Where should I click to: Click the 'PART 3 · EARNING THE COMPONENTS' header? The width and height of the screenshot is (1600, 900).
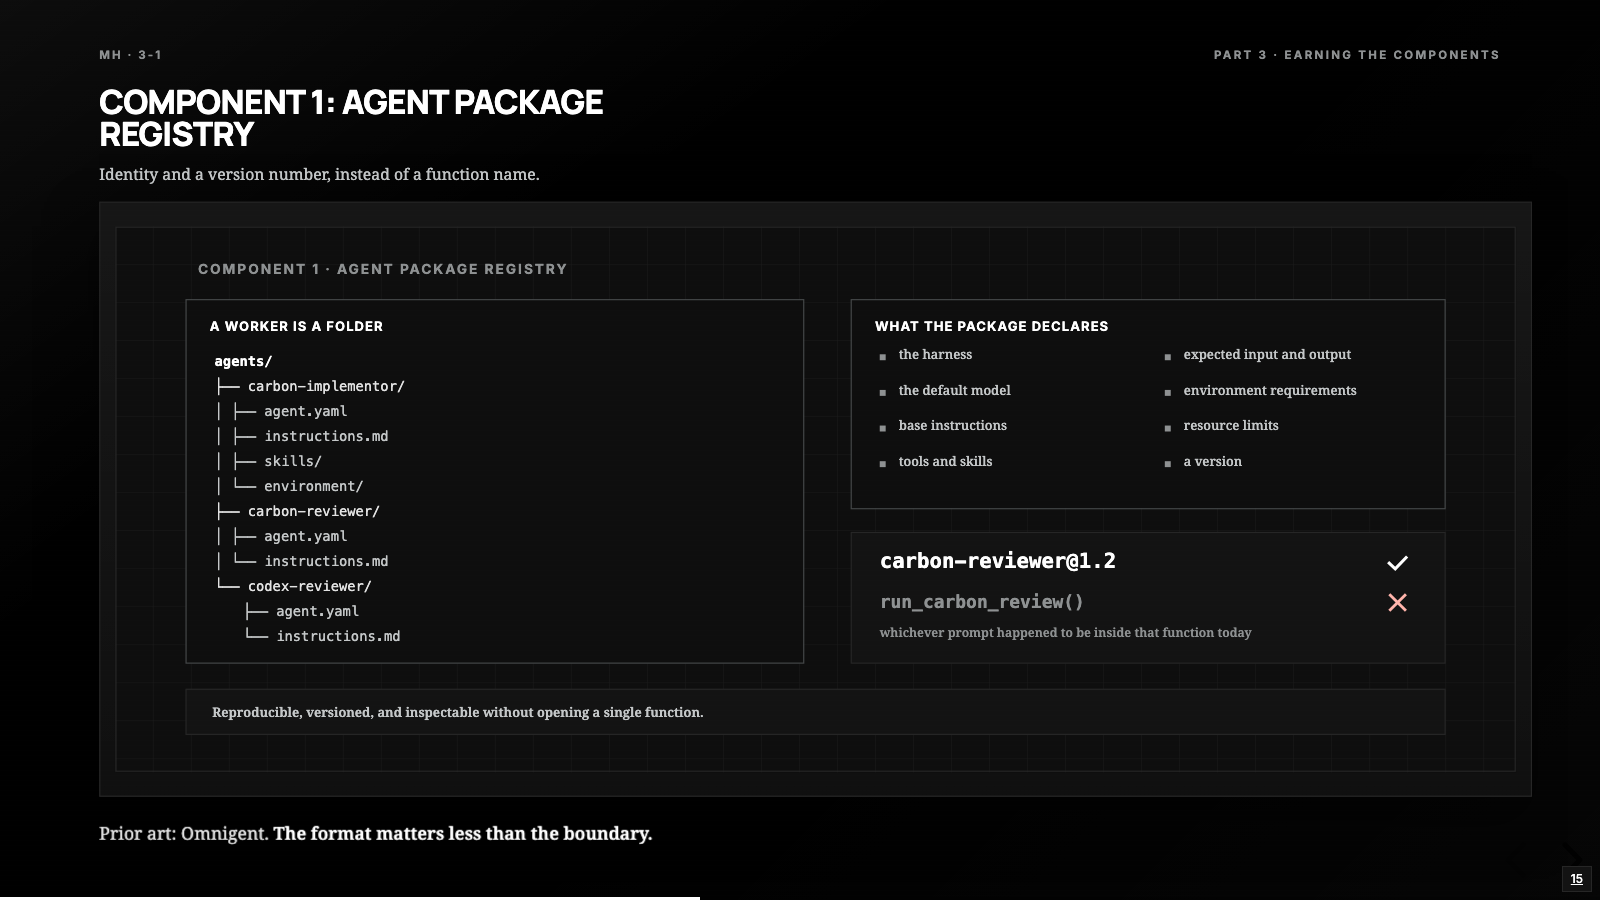click(x=1357, y=55)
